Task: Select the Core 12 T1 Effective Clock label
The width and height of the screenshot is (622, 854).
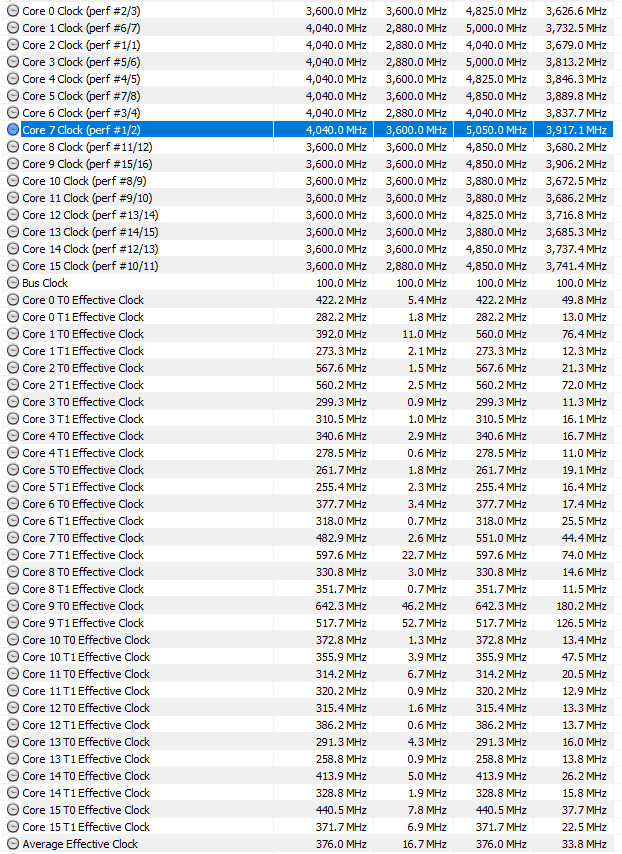Action: 86,725
